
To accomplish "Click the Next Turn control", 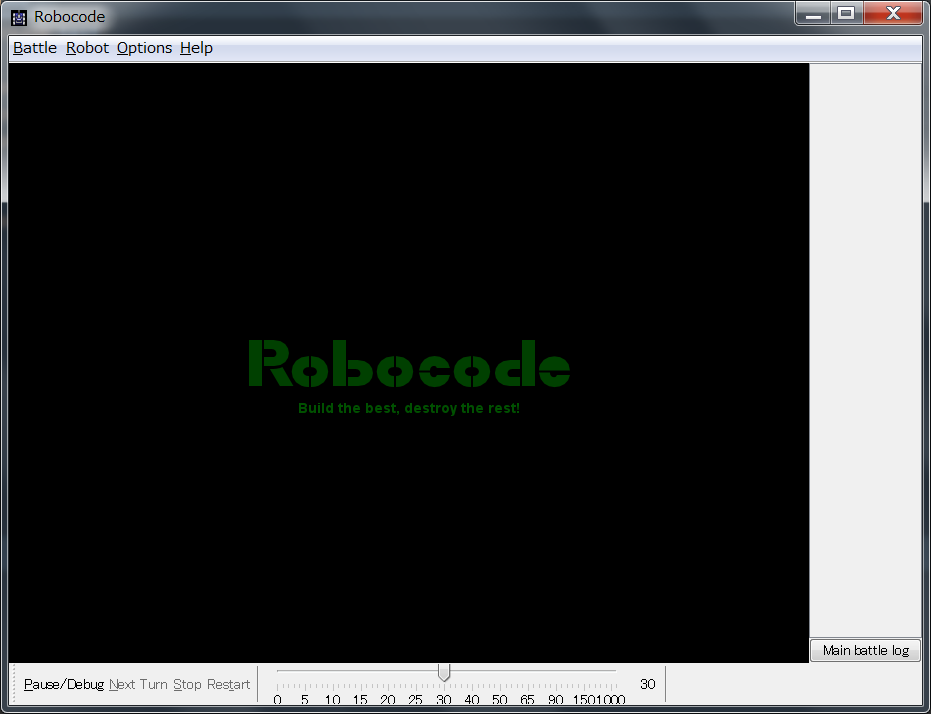I will pos(139,684).
